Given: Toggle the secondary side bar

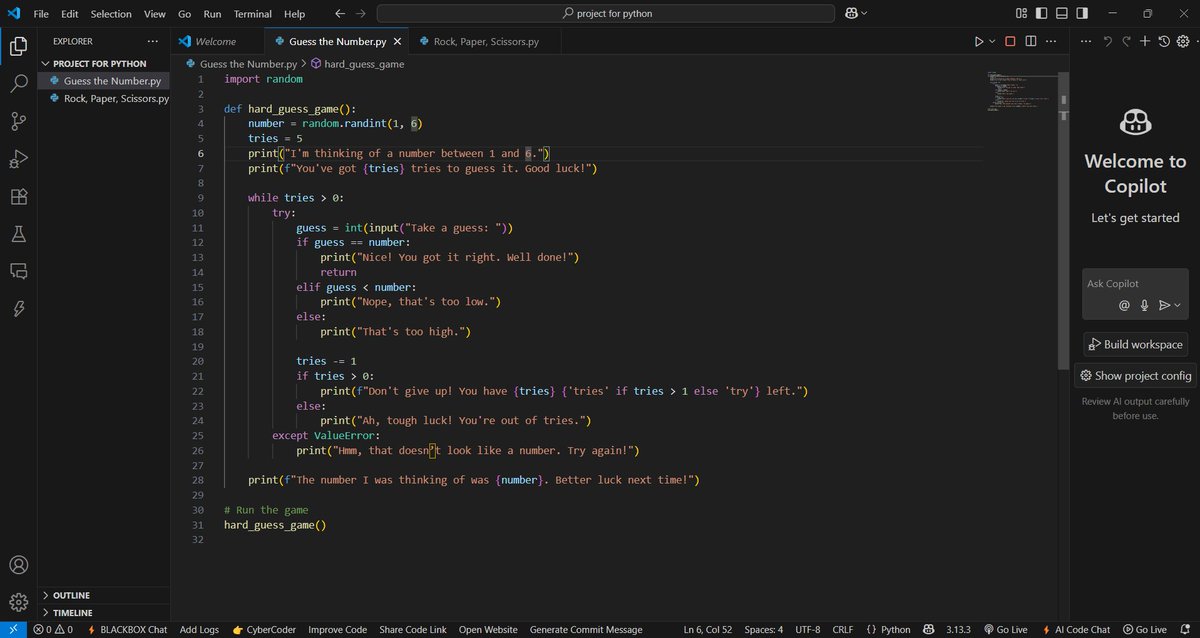Looking at the screenshot, I should [1084, 13].
